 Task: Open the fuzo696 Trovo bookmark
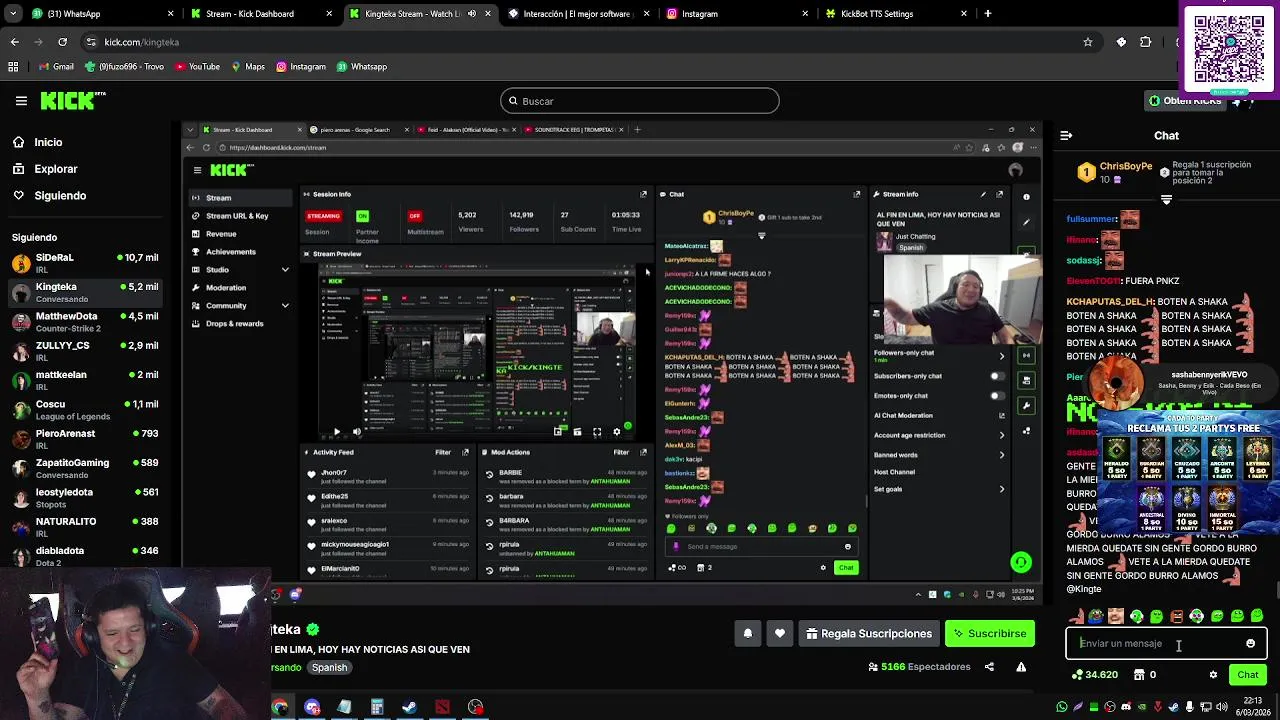[125, 67]
